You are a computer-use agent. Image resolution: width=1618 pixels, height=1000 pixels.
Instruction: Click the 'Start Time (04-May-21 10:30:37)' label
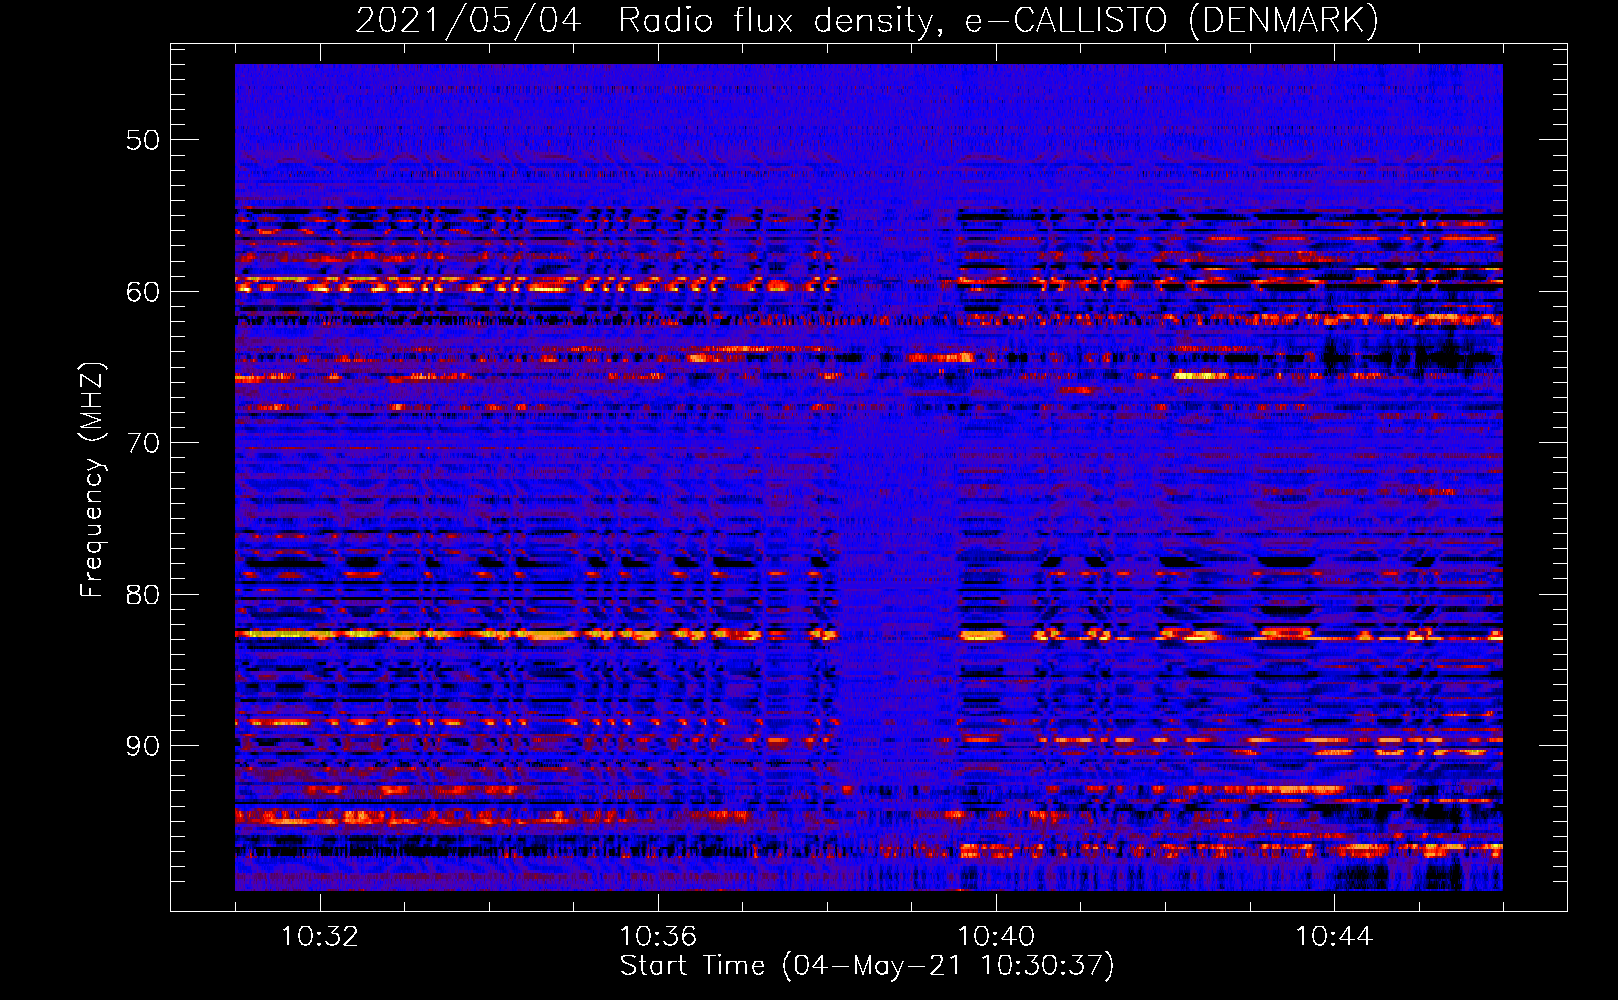click(866, 966)
